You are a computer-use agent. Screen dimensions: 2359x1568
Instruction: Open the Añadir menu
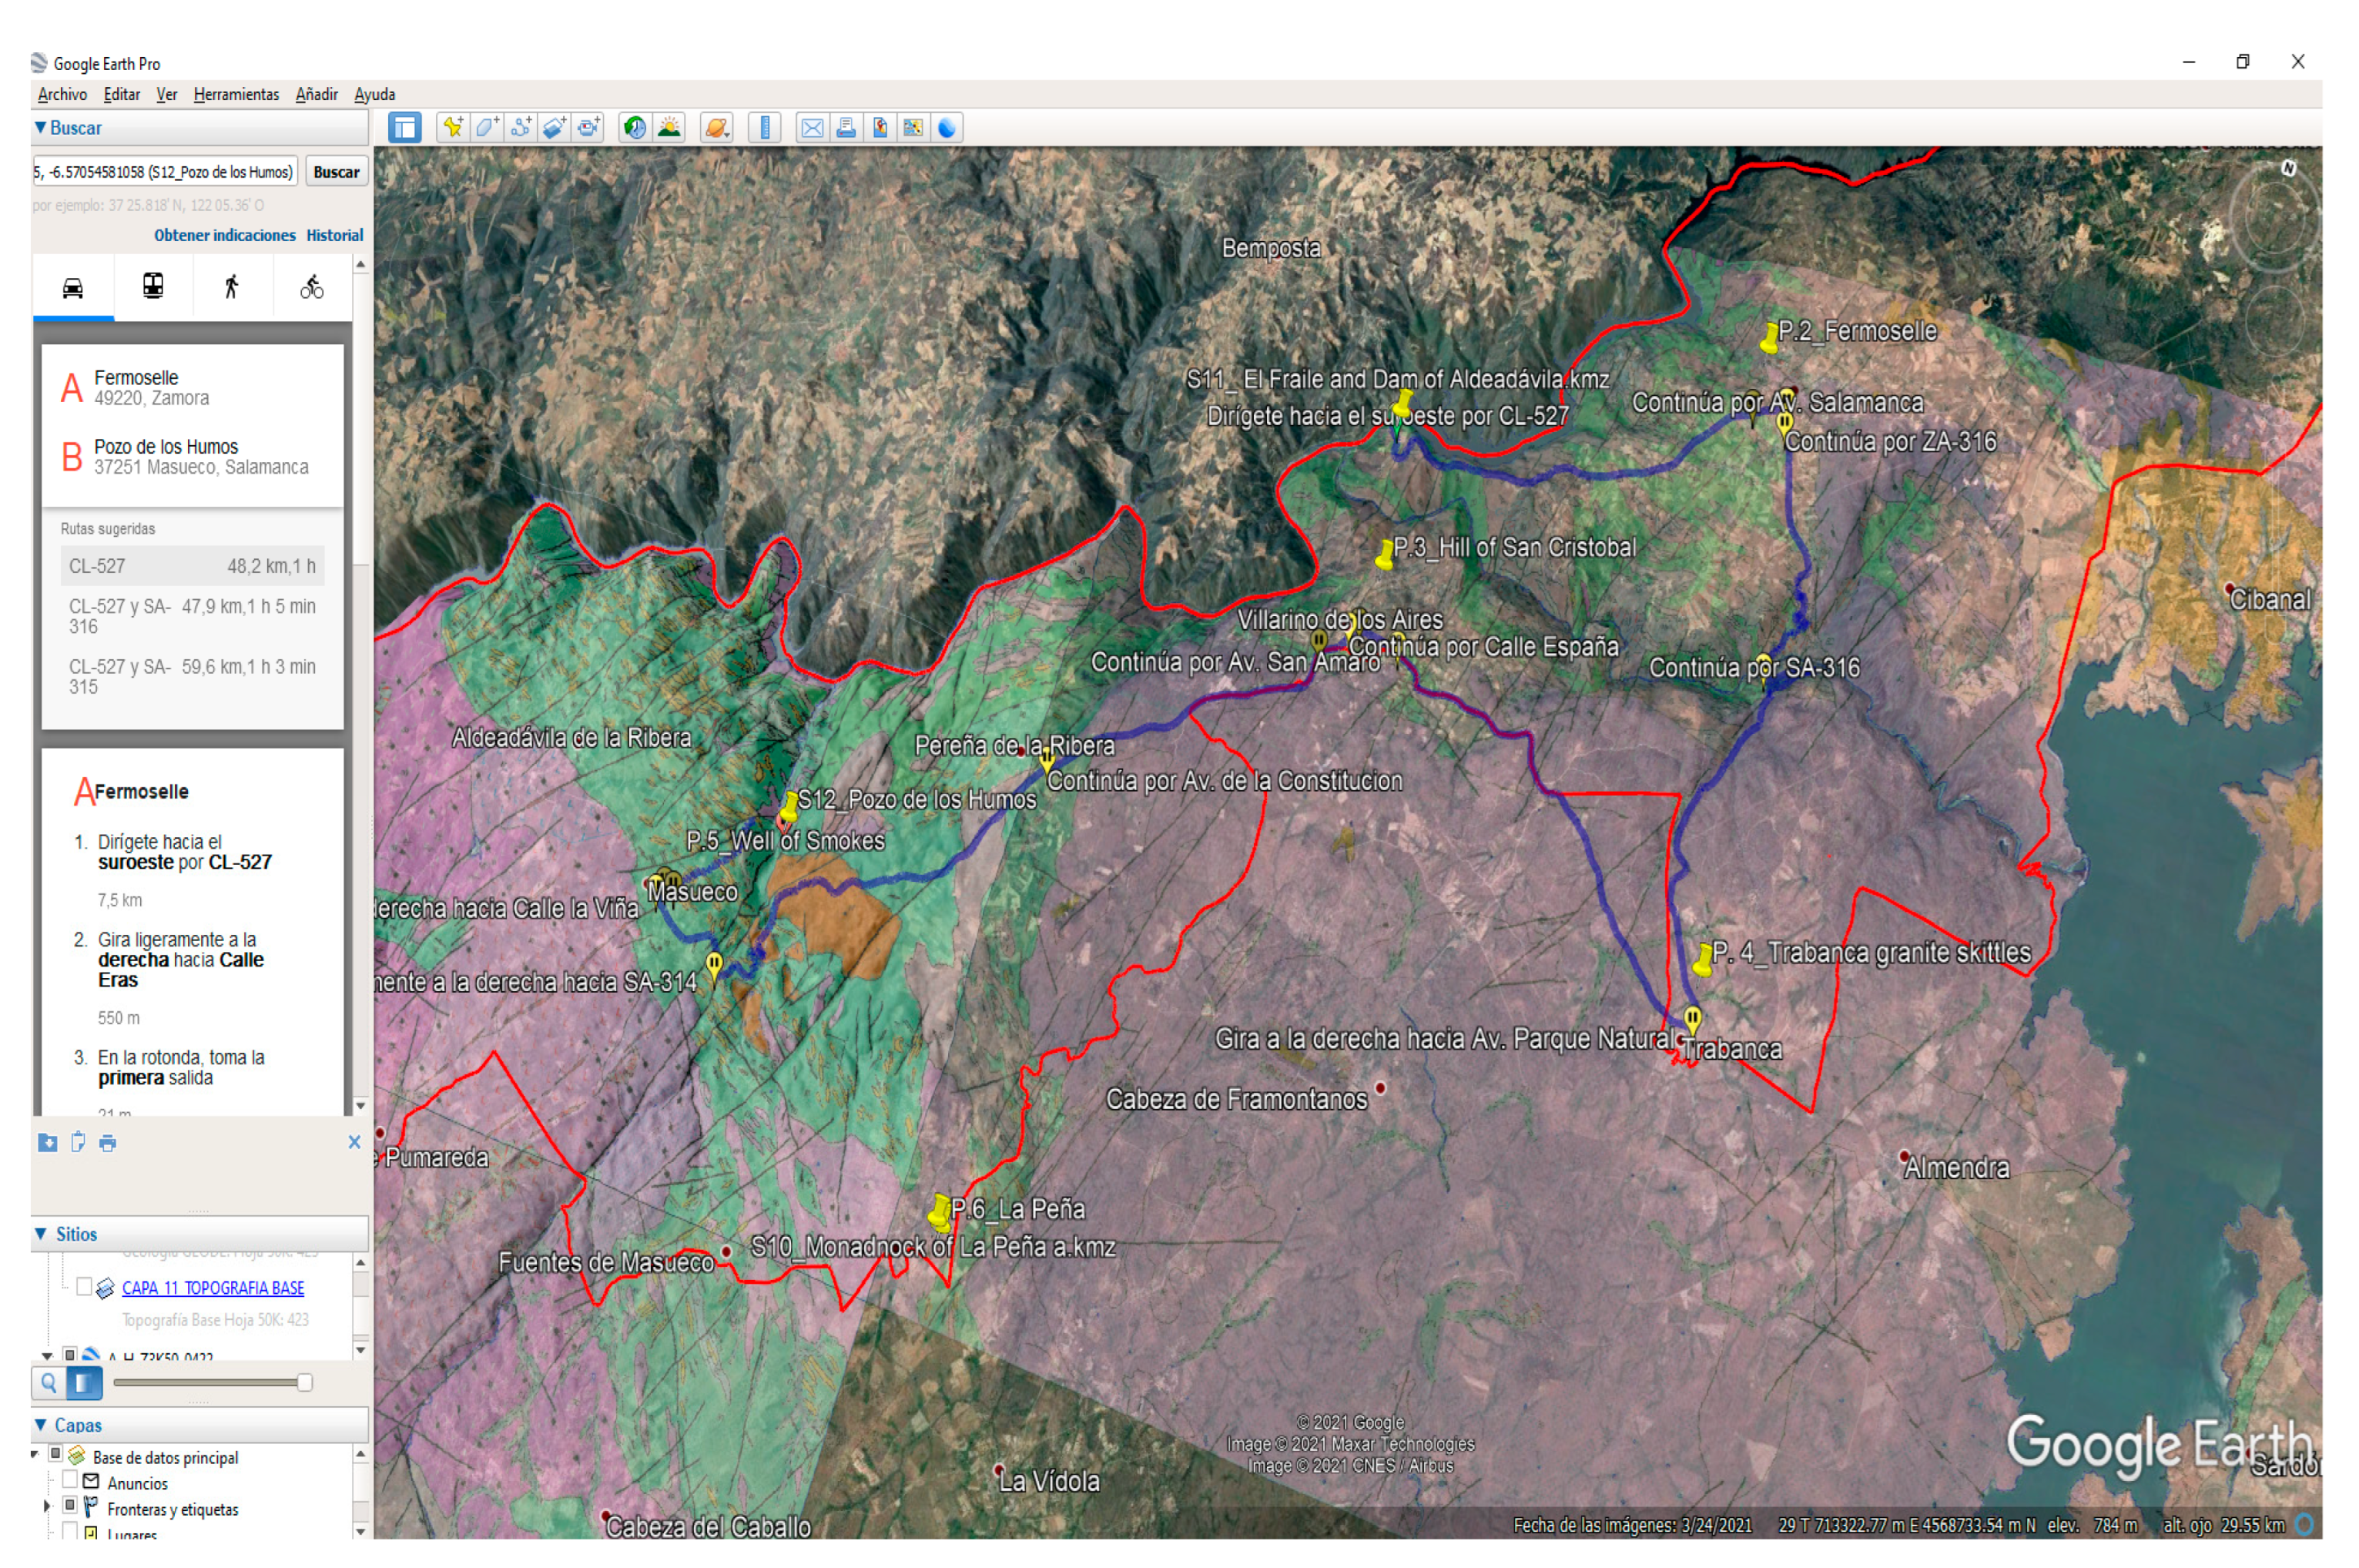tap(316, 94)
